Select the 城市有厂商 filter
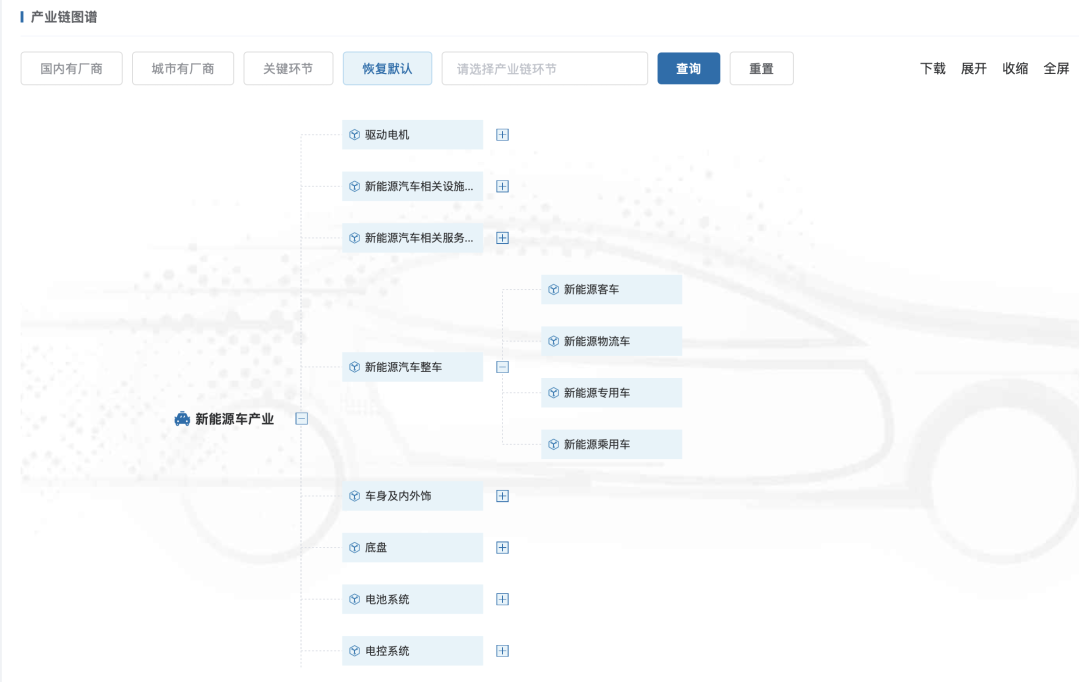Screen dimensions: 1080x682 pyautogui.click(x=183, y=68)
